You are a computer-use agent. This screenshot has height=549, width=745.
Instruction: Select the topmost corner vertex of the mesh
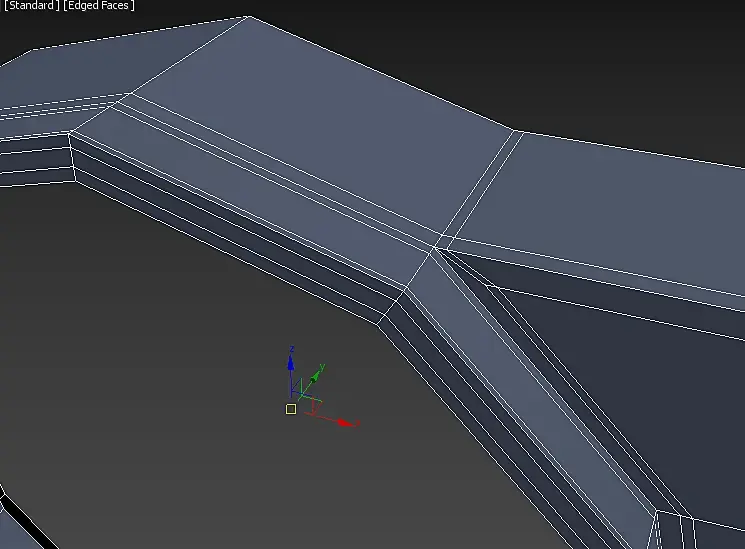pyautogui.click(x=249, y=17)
